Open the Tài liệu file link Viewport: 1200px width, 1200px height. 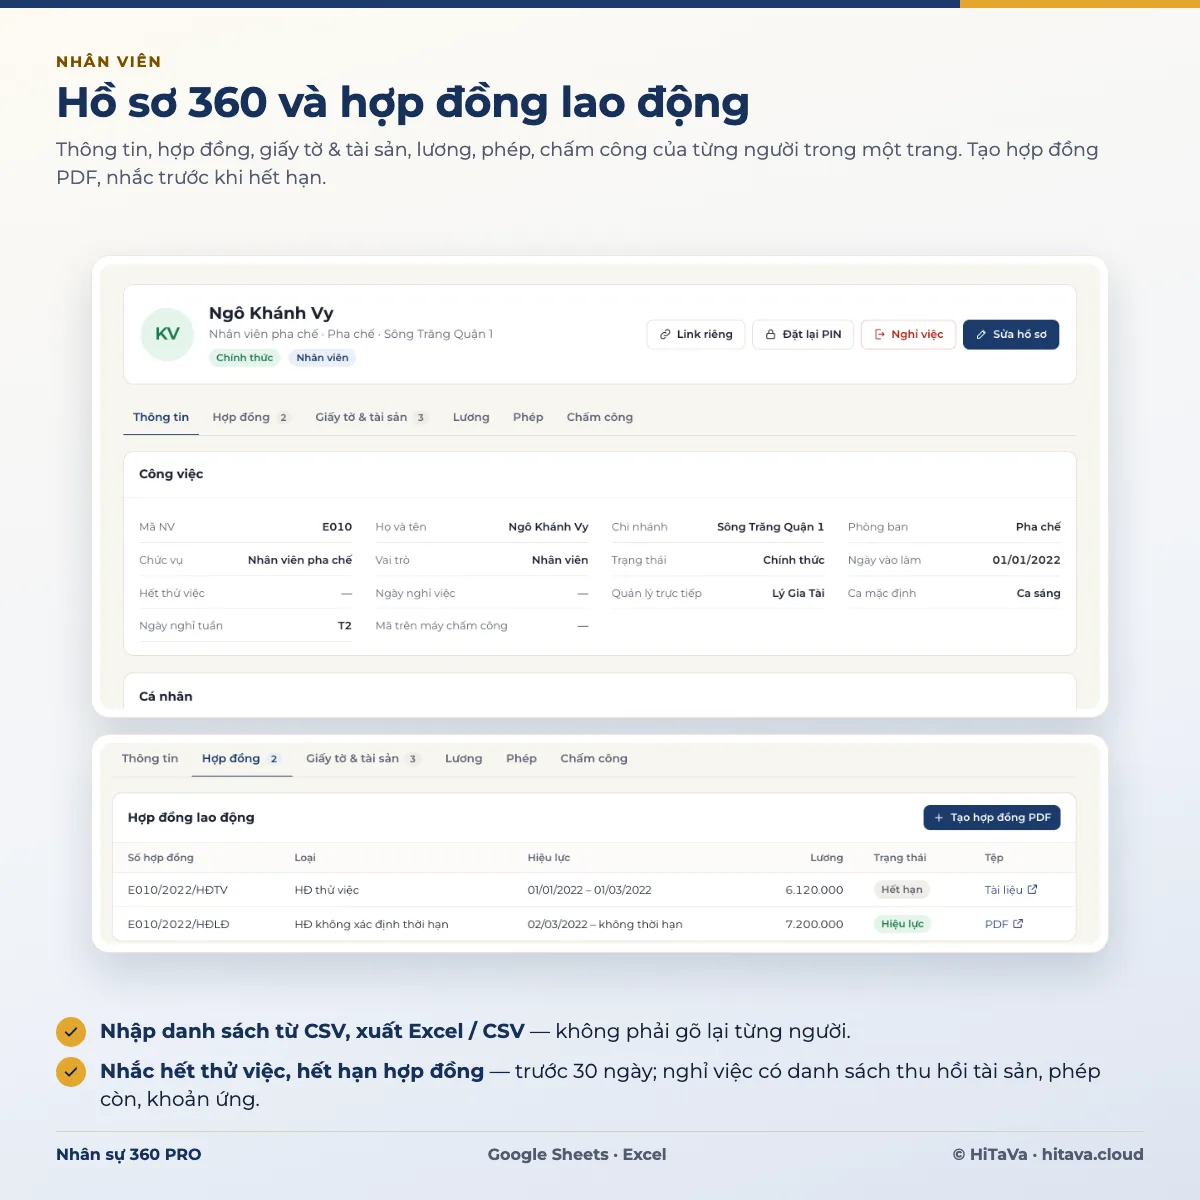click(1011, 890)
